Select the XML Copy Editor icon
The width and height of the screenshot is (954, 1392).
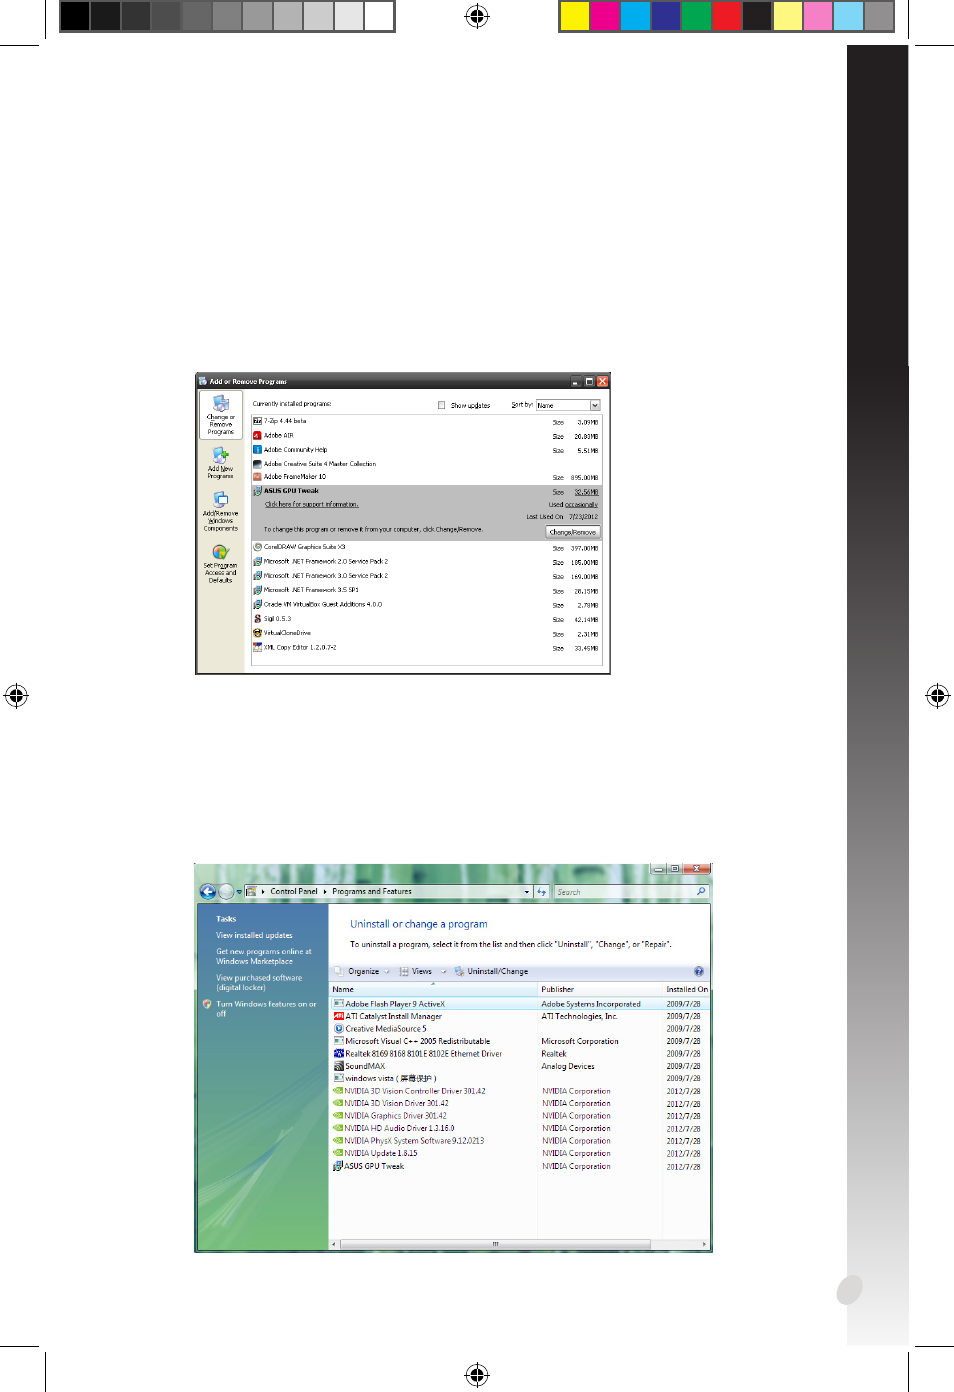257,647
